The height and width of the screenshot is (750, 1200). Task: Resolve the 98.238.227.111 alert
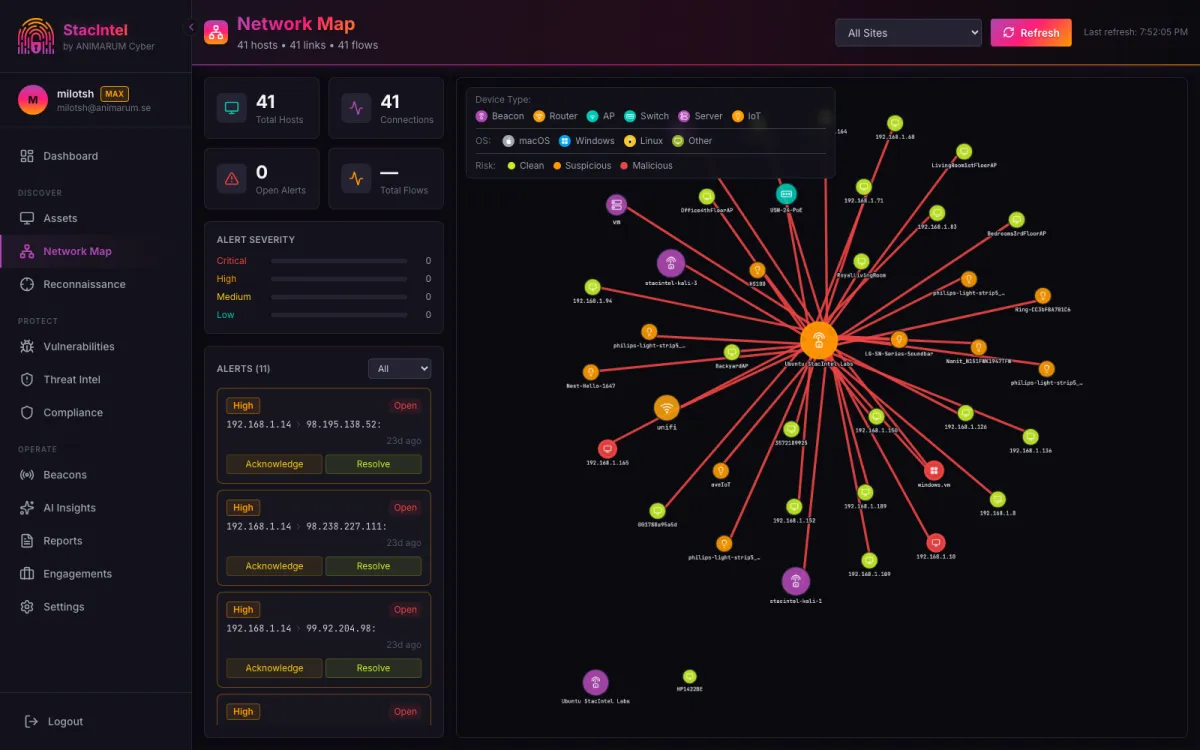(373, 566)
